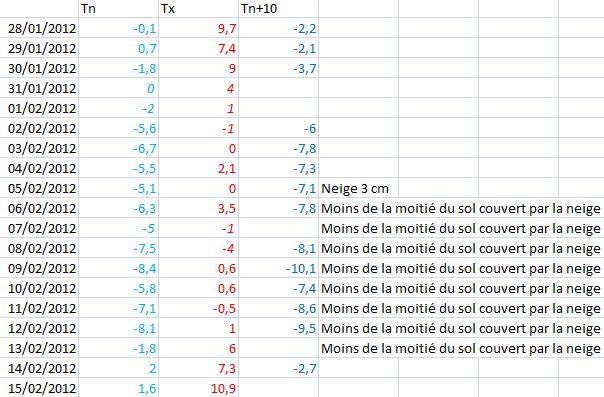Image resolution: width=604 pixels, height=397 pixels.
Task: Select the snow note on 13/02/2012 row
Action: click(461, 348)
